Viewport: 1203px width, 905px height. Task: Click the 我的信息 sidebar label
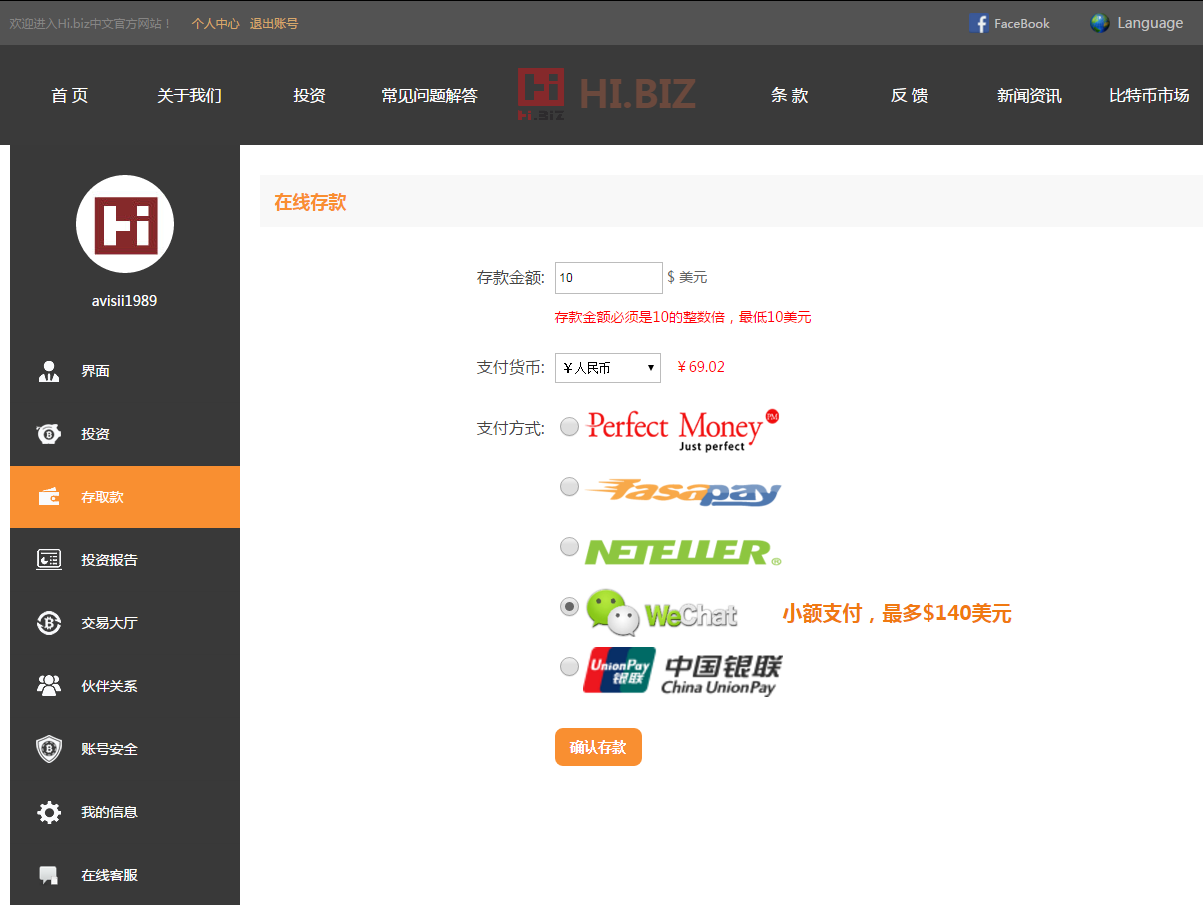click(x=110, y=812)
